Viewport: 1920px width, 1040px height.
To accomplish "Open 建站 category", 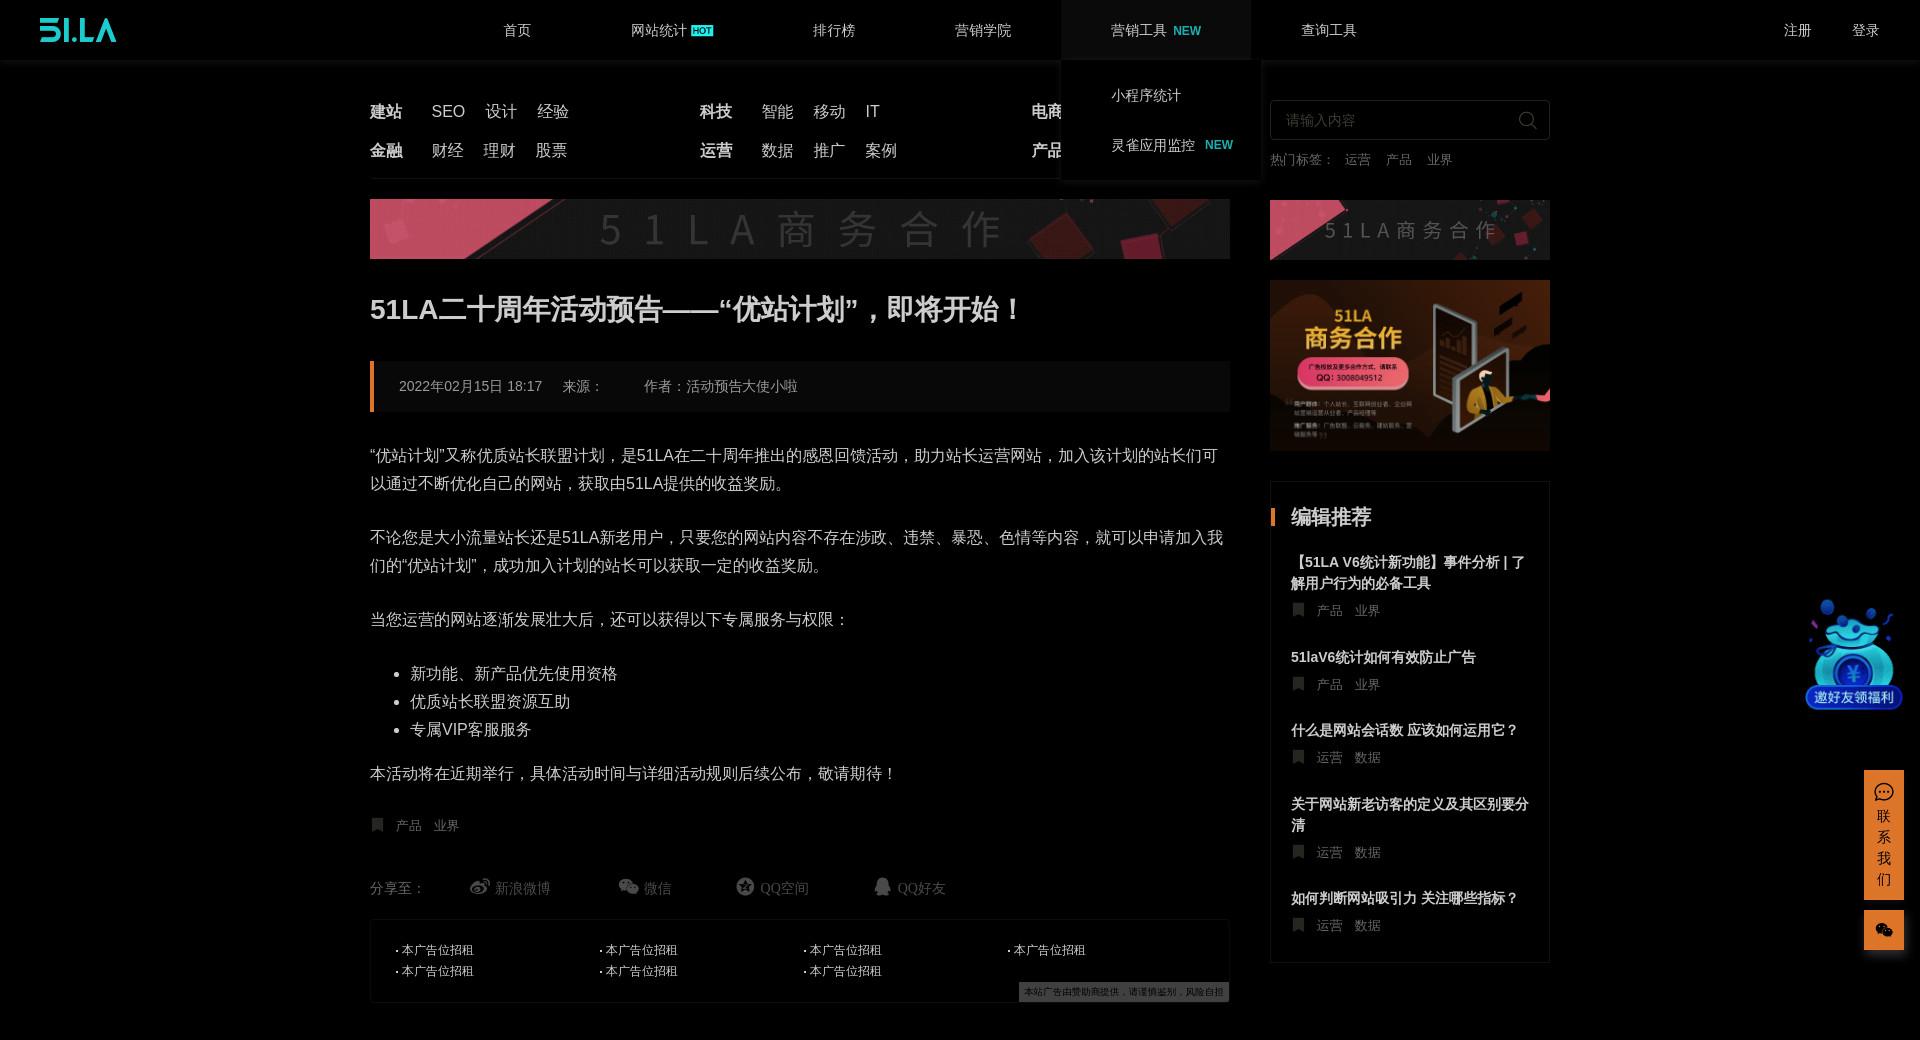I will 386,111.
